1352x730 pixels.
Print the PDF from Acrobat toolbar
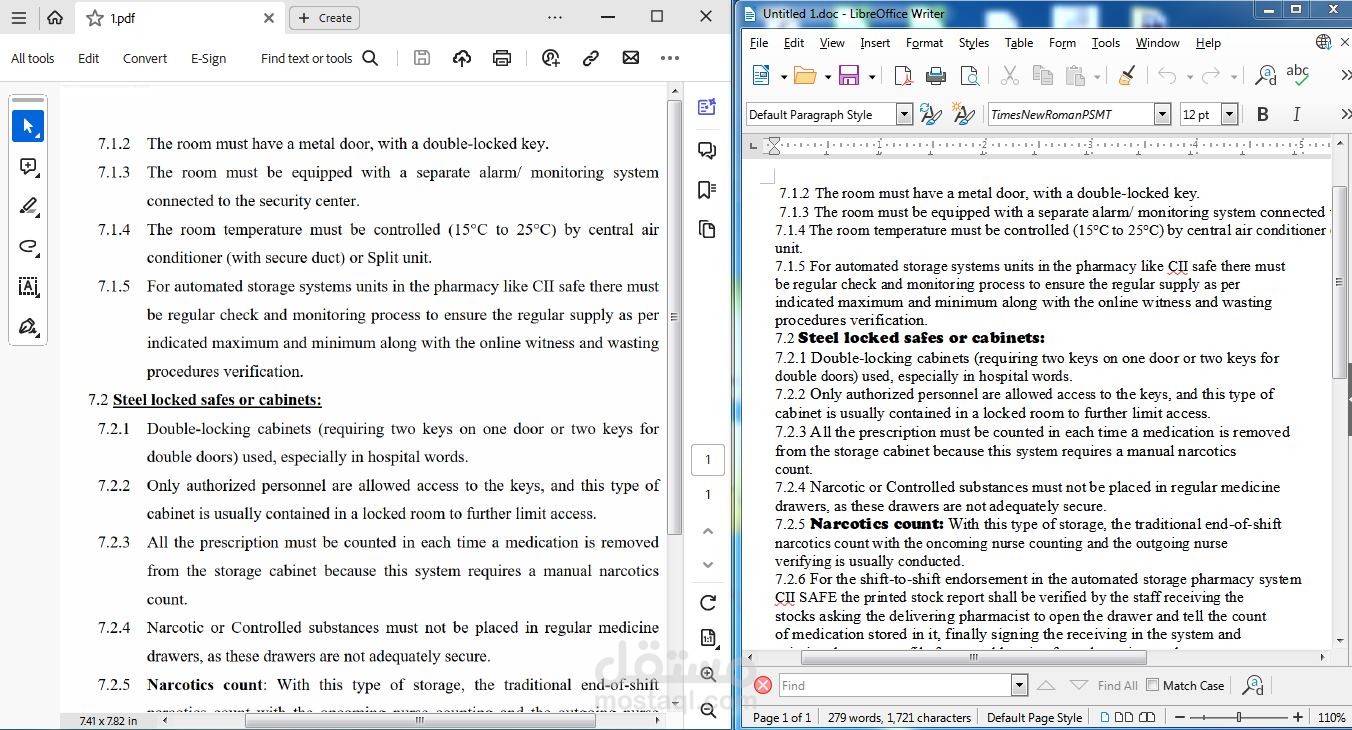502,59
